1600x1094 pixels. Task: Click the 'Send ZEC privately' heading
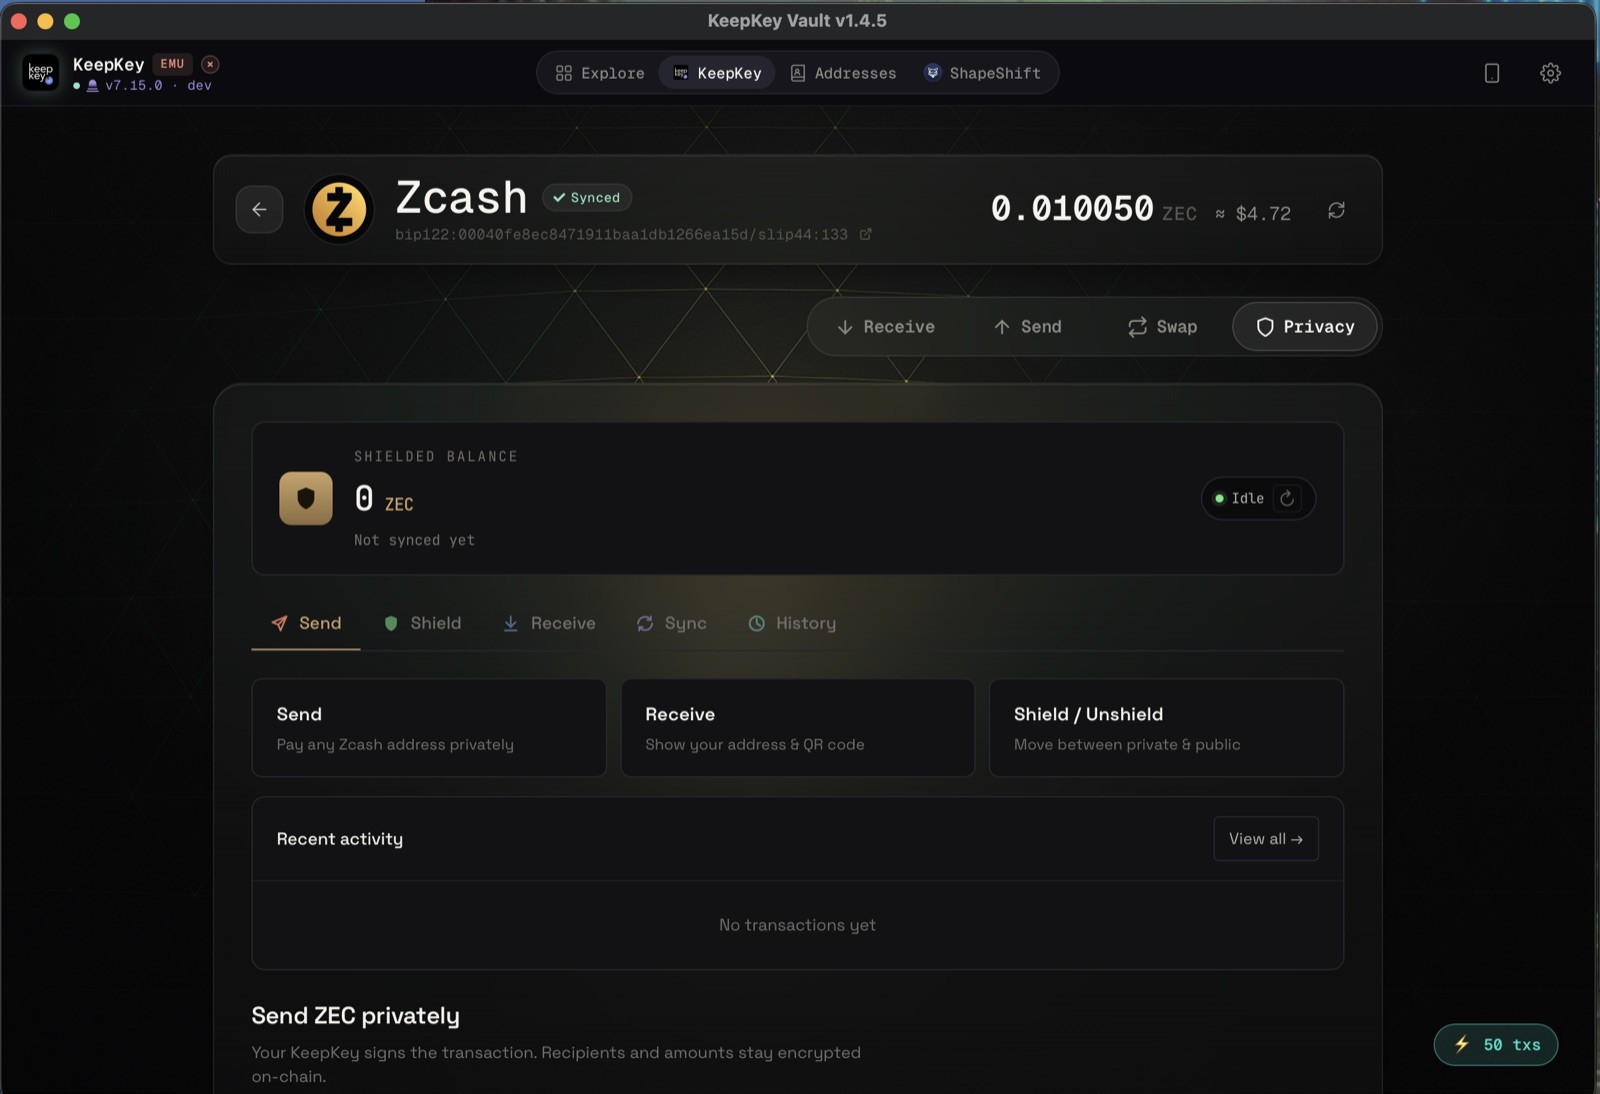point(356,1015)
